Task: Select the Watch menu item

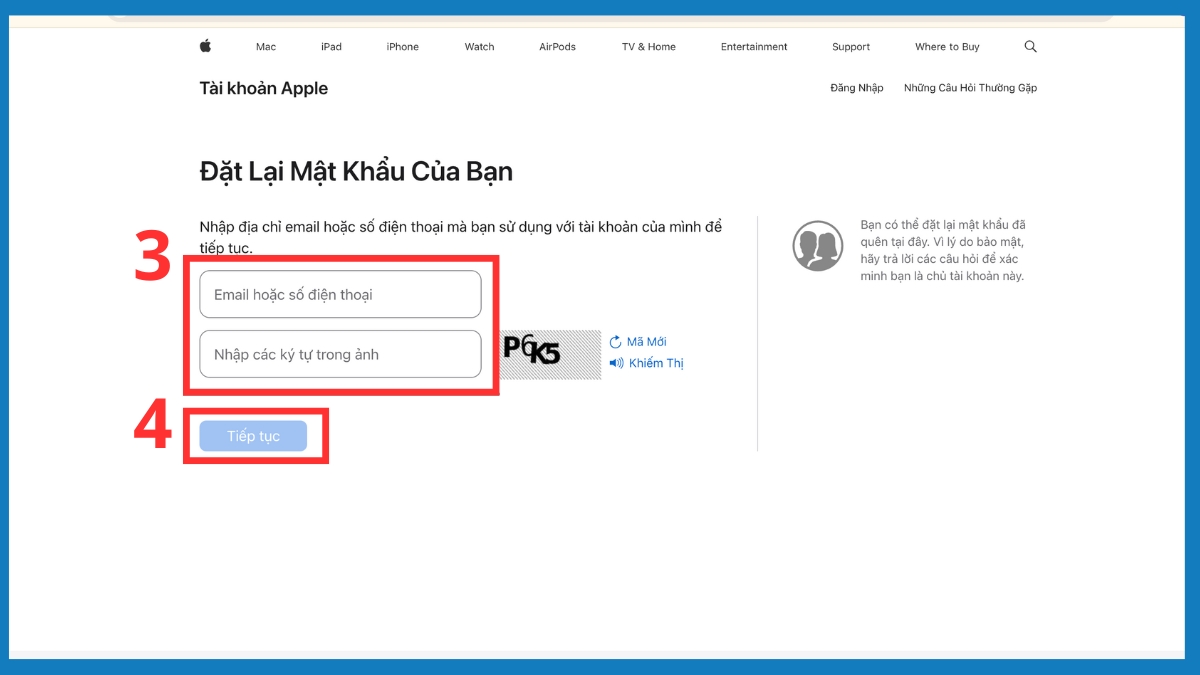Action: pyautogui.click(x=479, y=46)
